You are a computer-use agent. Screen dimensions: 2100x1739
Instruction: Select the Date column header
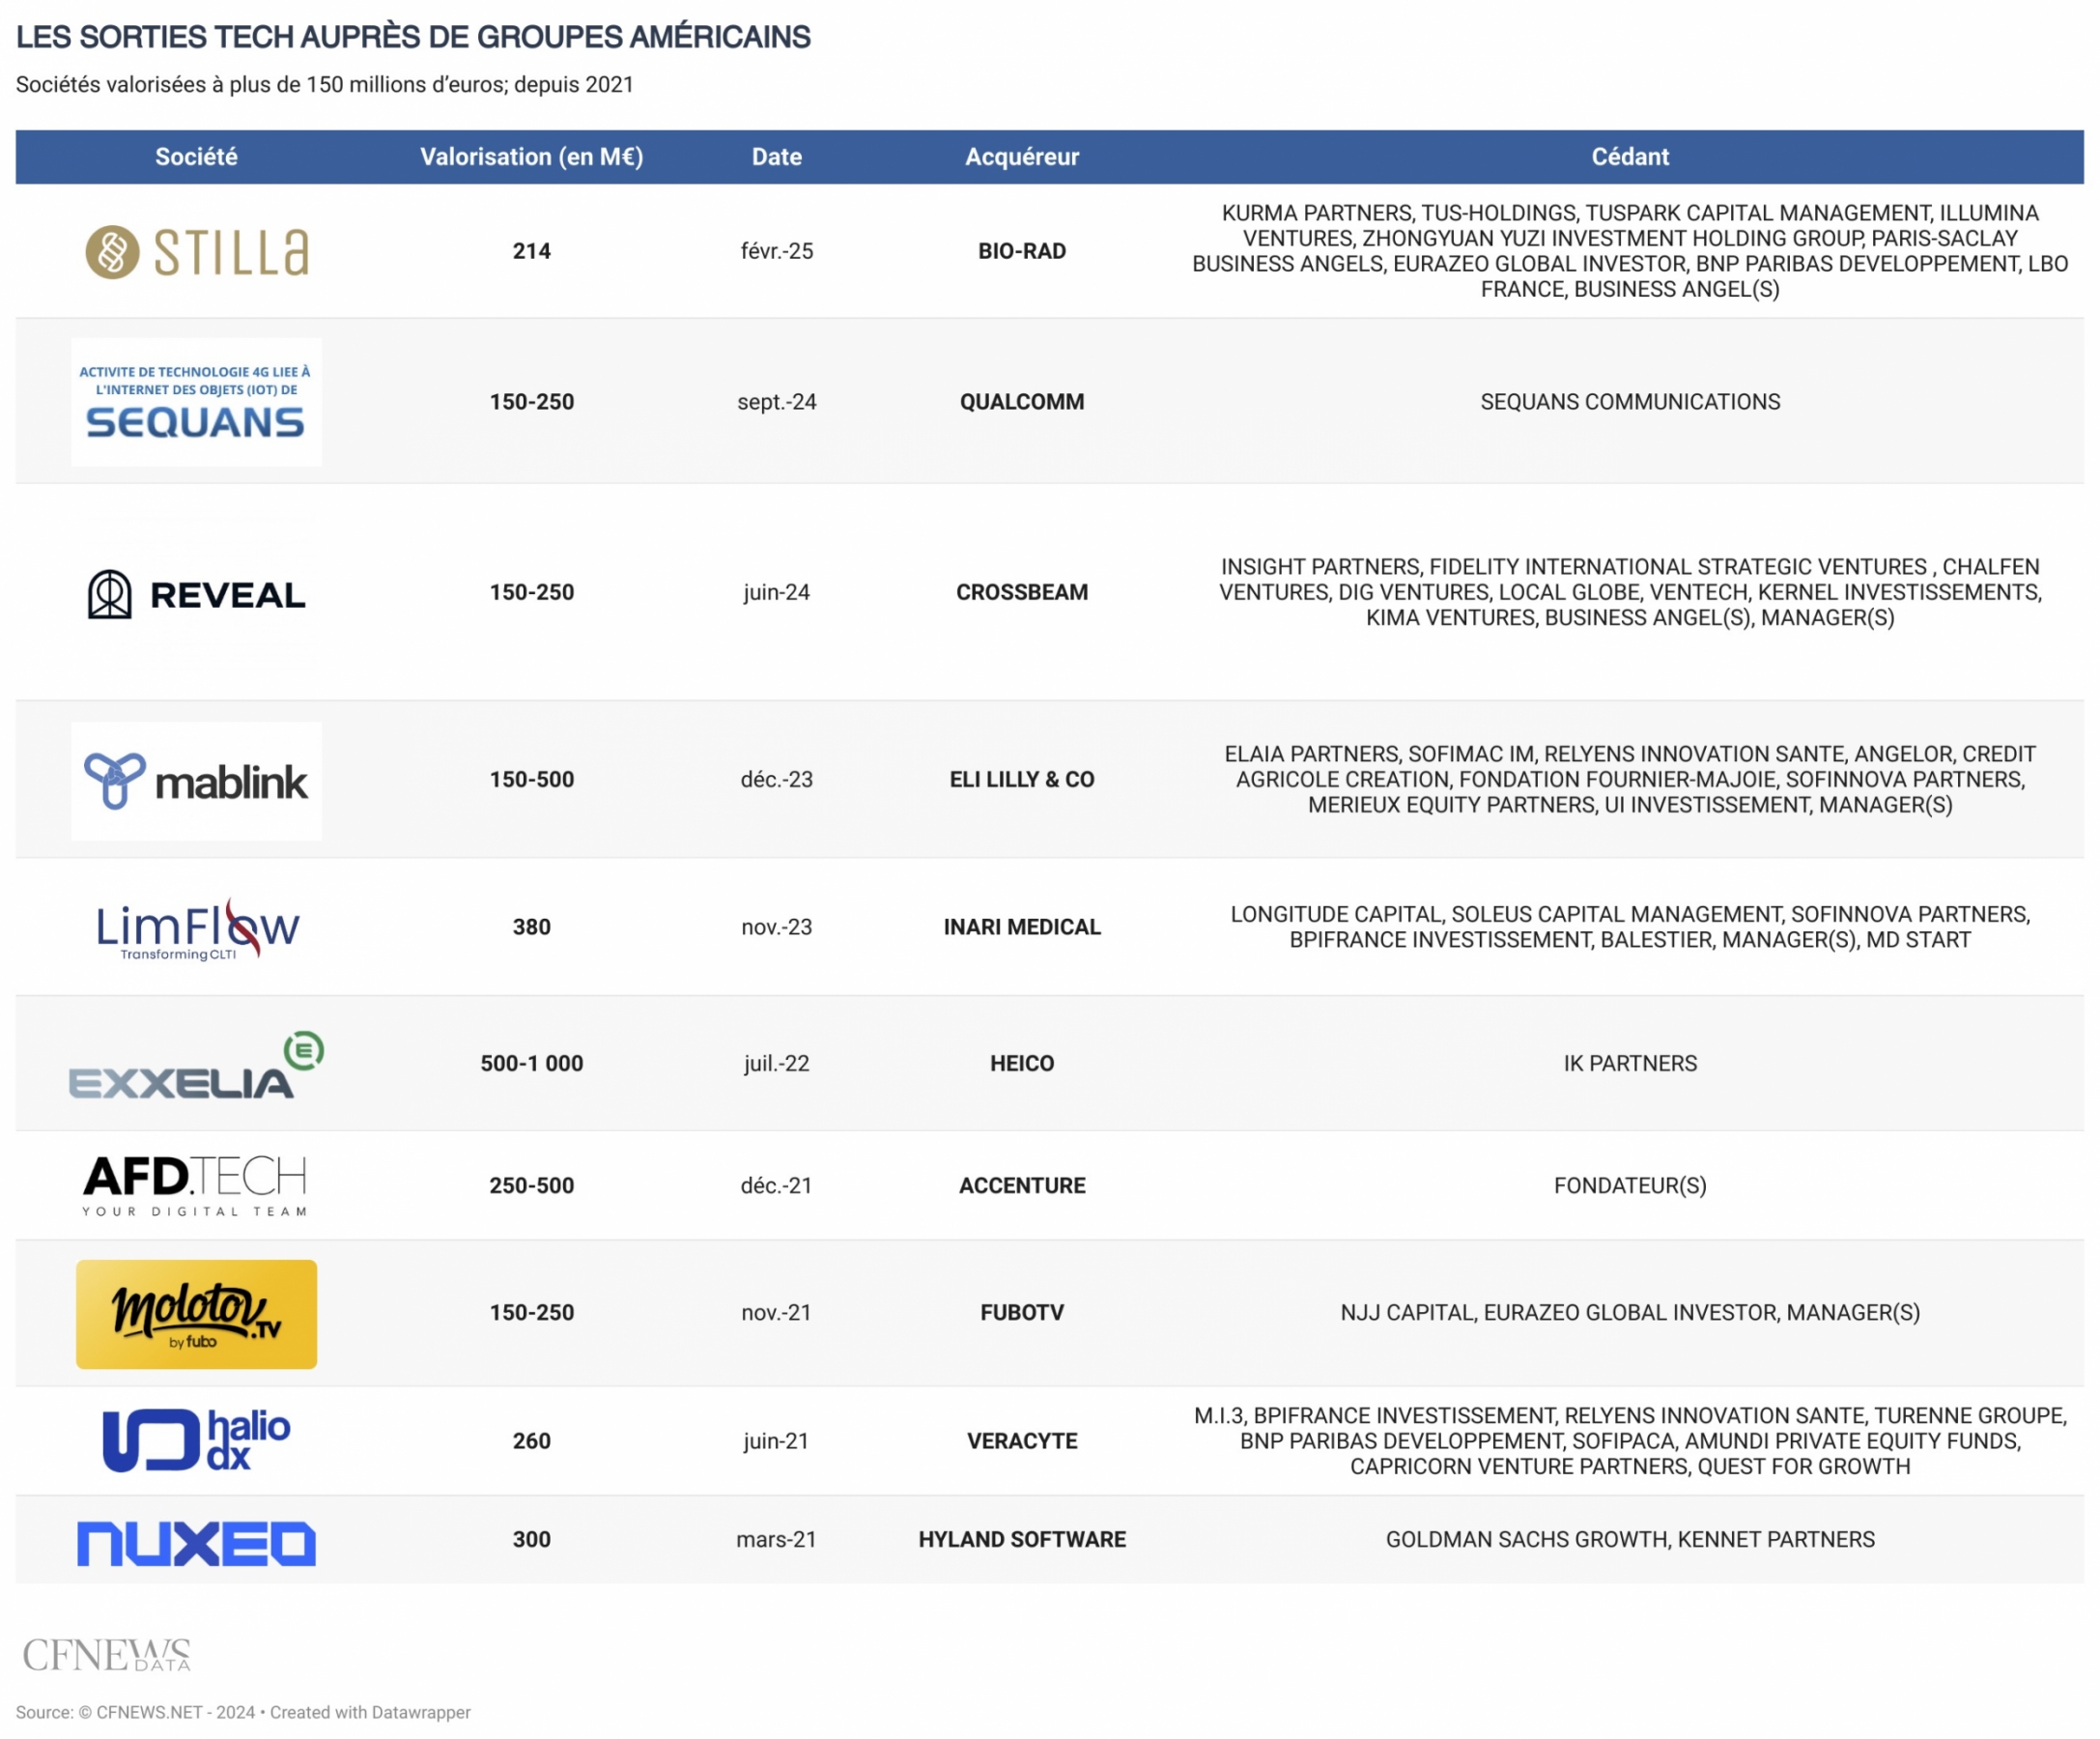777,157
